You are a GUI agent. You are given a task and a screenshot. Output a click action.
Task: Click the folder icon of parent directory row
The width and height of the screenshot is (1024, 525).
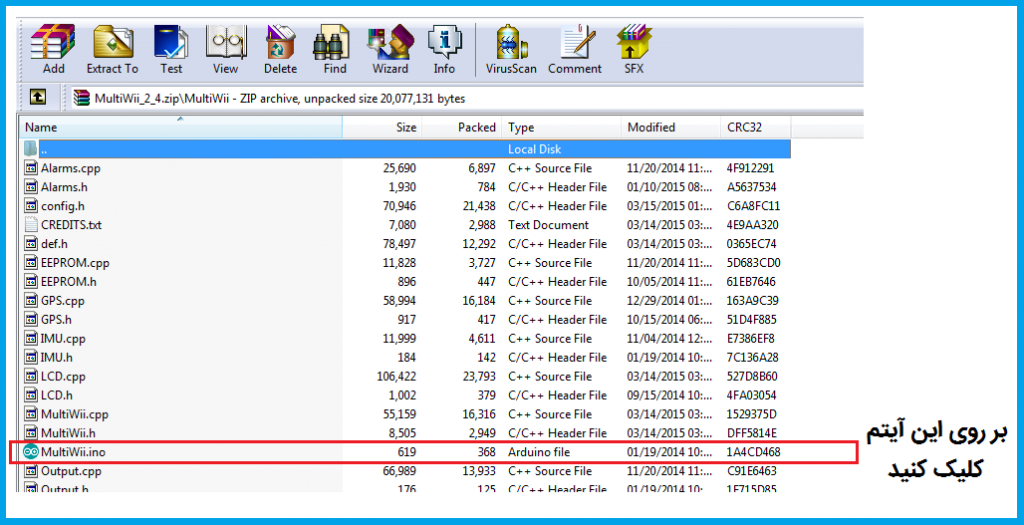31,149
